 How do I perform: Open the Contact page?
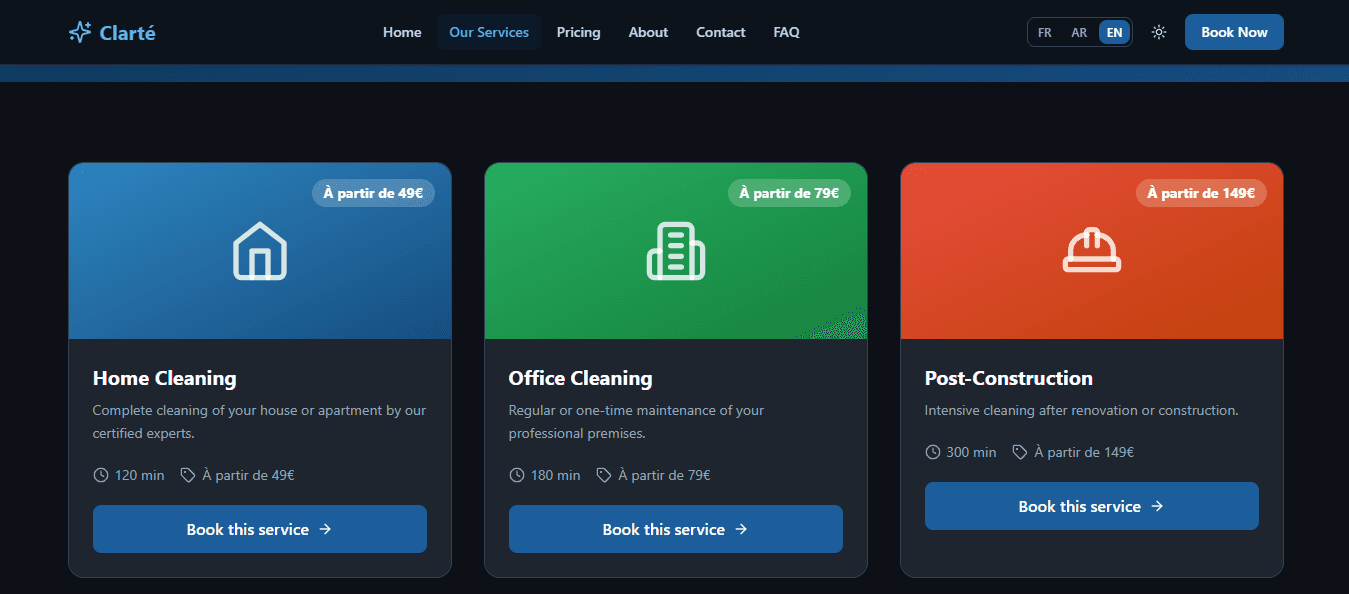tap(721, 32)
